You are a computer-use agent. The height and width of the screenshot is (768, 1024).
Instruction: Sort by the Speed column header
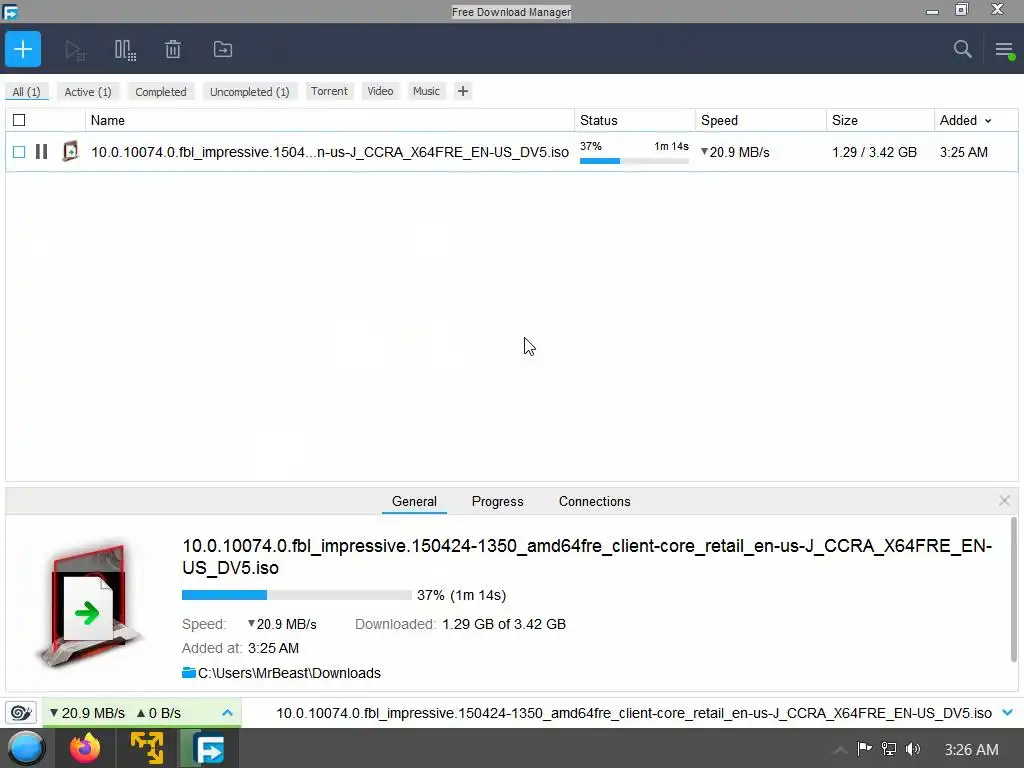[x=761, y=120]
